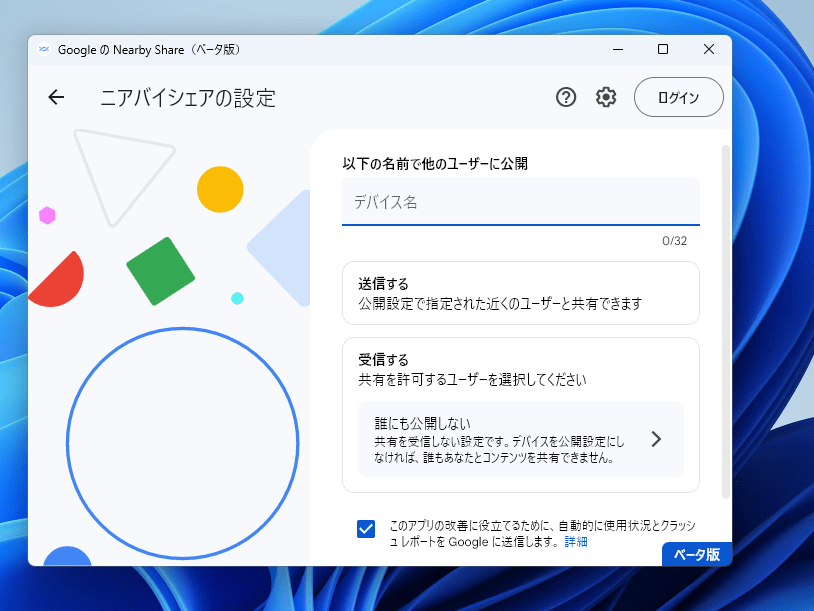The image size is (814, 611).
Task: Click the ニアバイシェアの設定 page title
Action: [187, 98]
